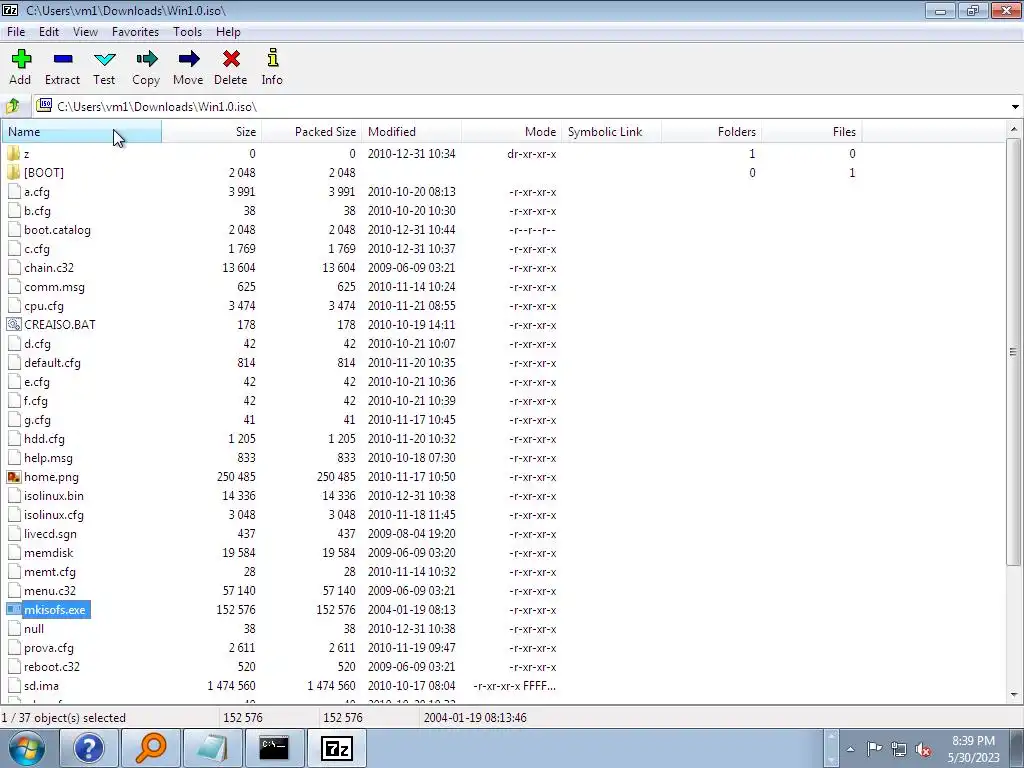Select the memdisk file name
The width and height of the screenshot is (1024, 768).
click(48, 552)
